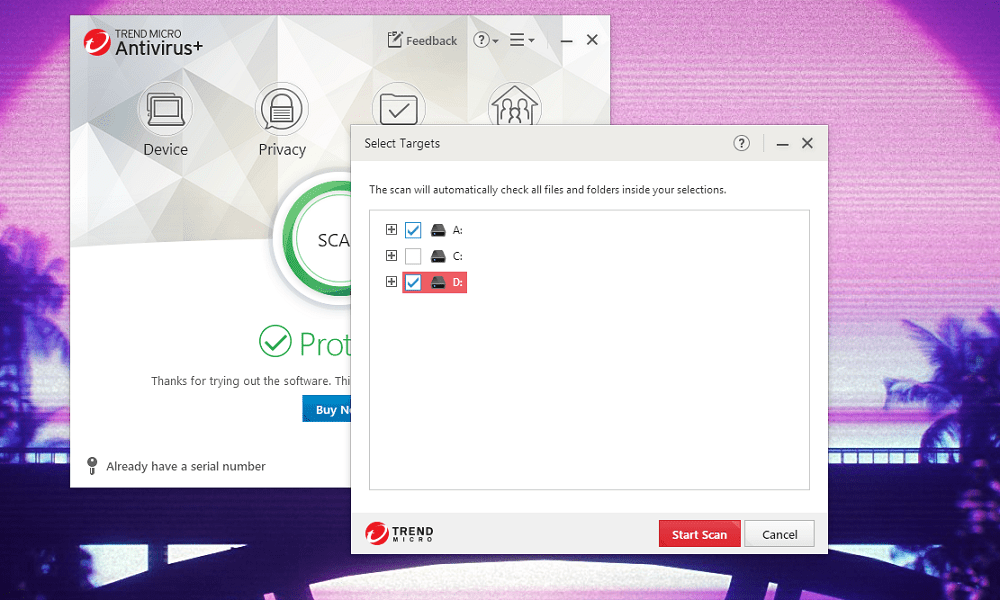Open the Family house icon
Screen dimensions: 1000x600
click(515, 105)
